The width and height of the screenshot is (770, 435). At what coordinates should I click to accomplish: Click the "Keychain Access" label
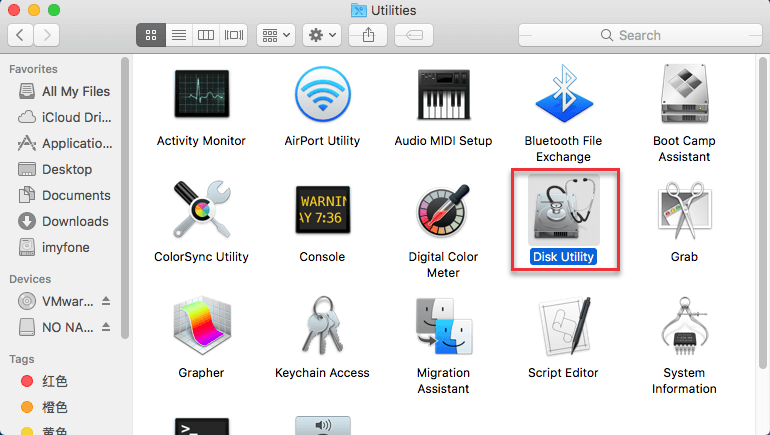coord(322,373)
